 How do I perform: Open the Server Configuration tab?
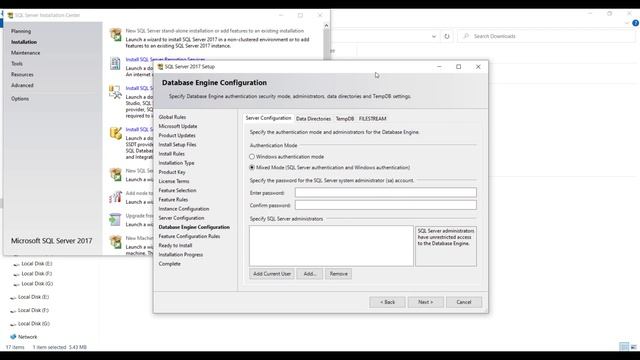(268, 118)
